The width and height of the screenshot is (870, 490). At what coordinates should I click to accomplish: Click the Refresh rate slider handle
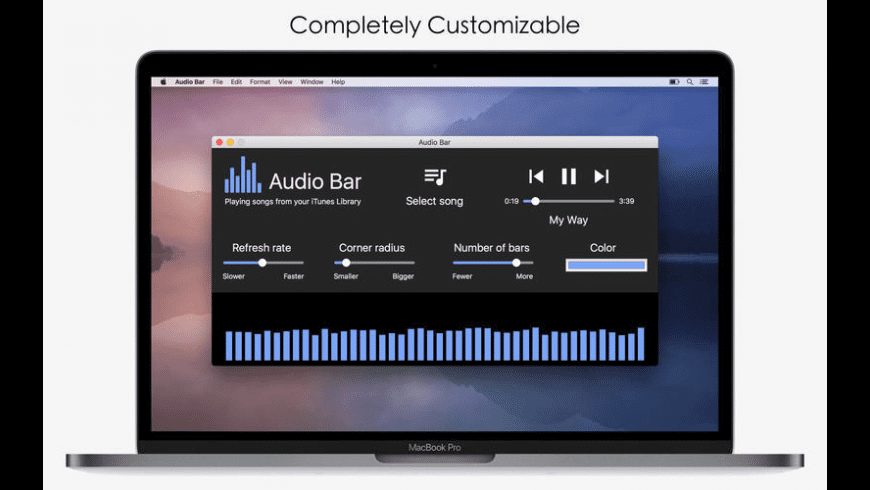click(x=262, y=262)
